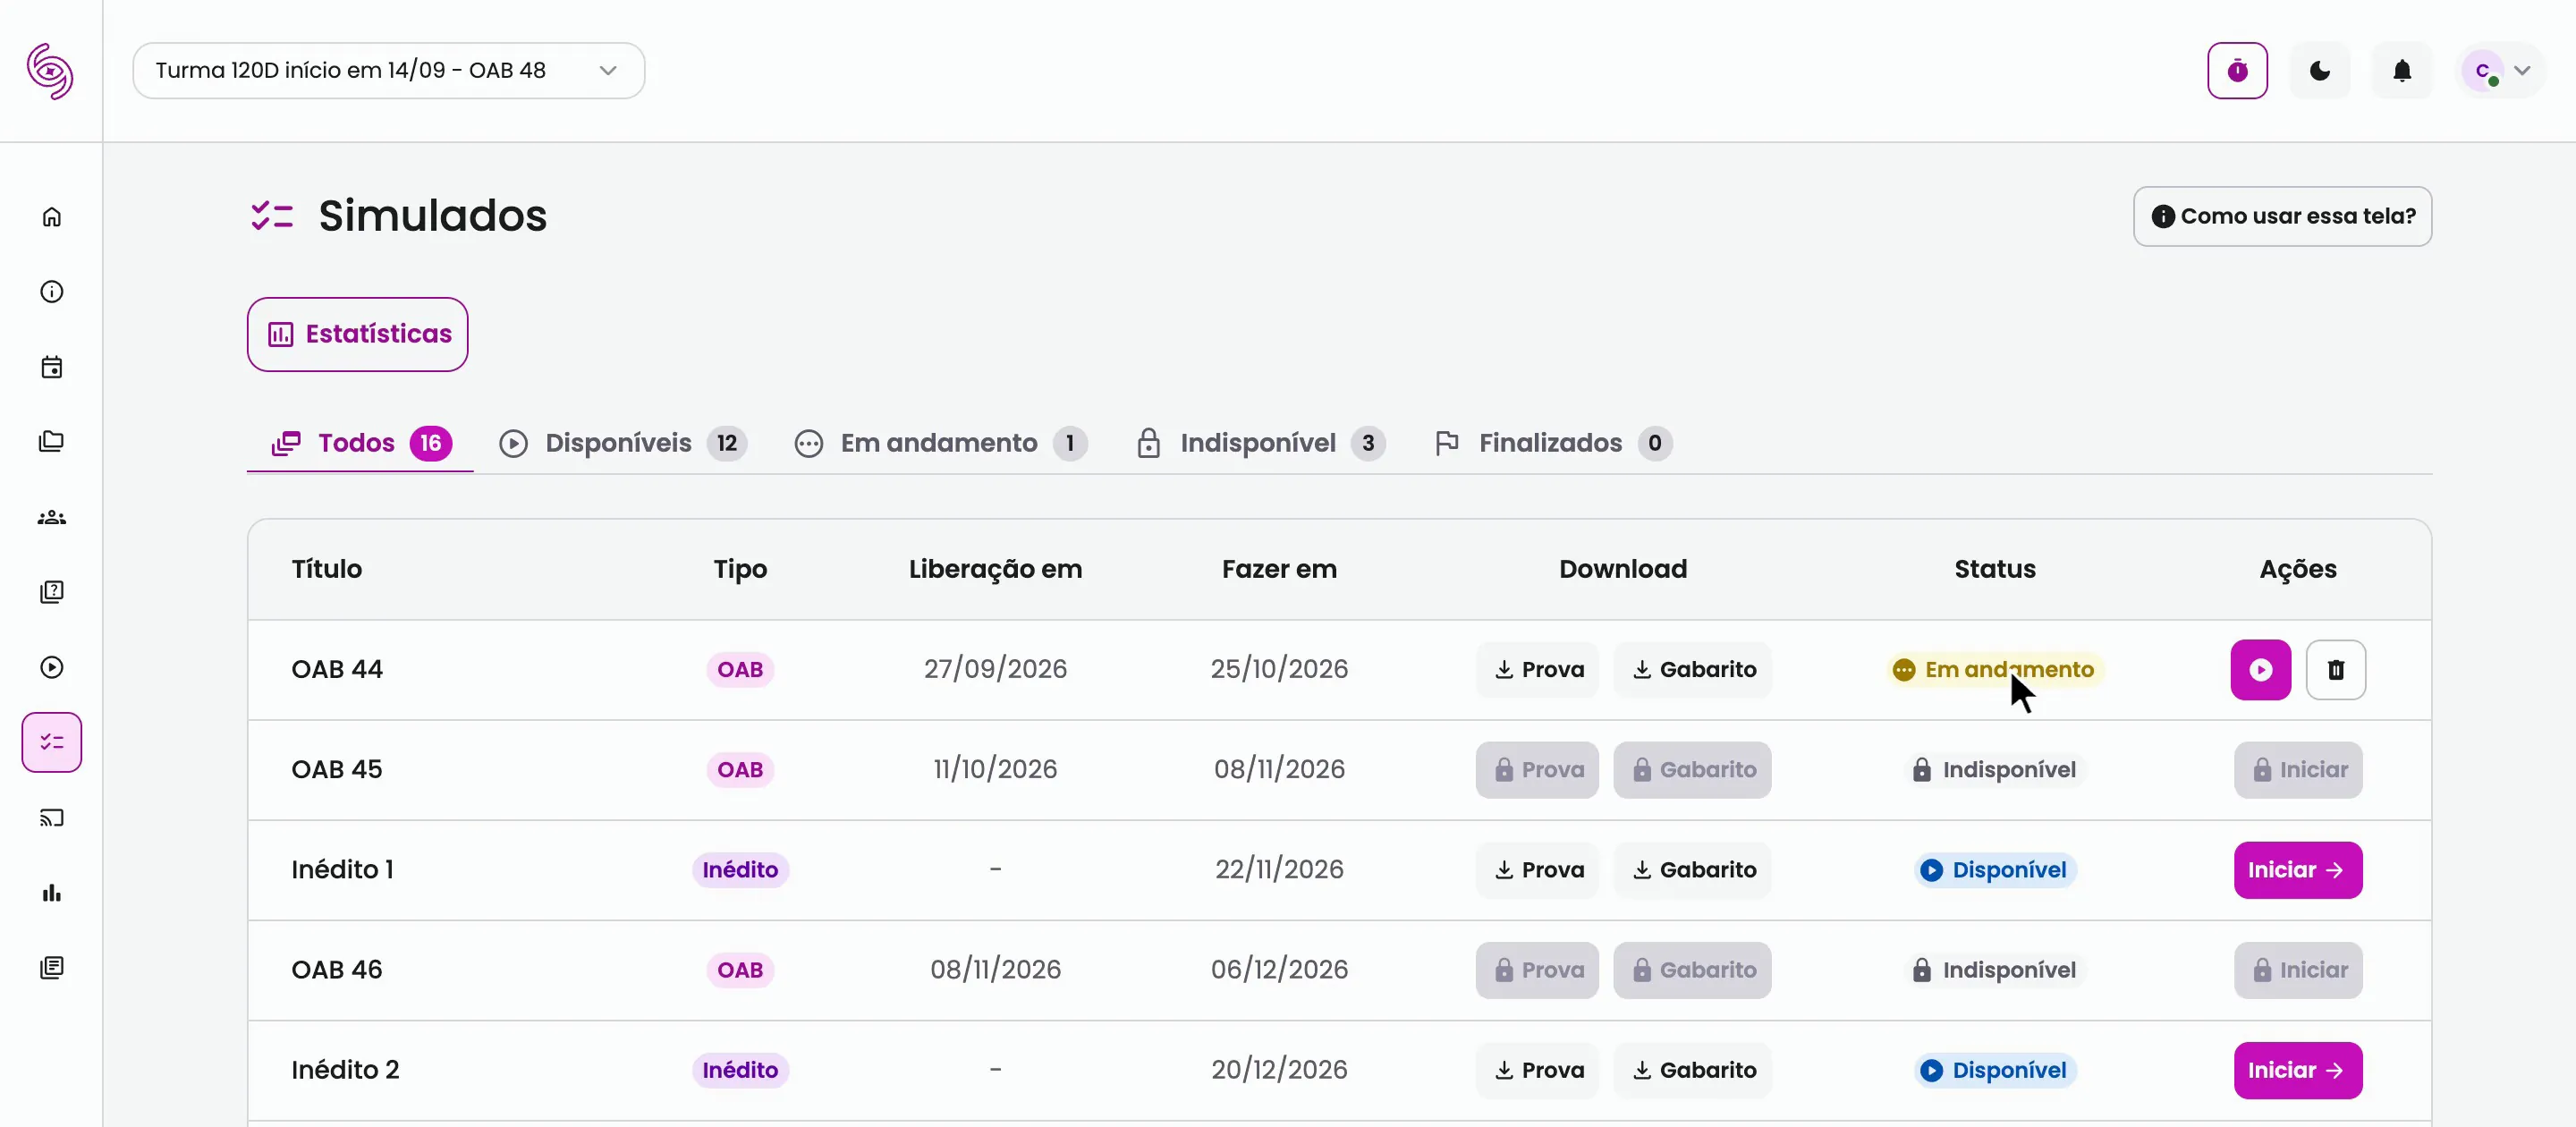Open the calendar sidebar icon
This screenshot has width=2576, height=1127.
tap(52, 367)
